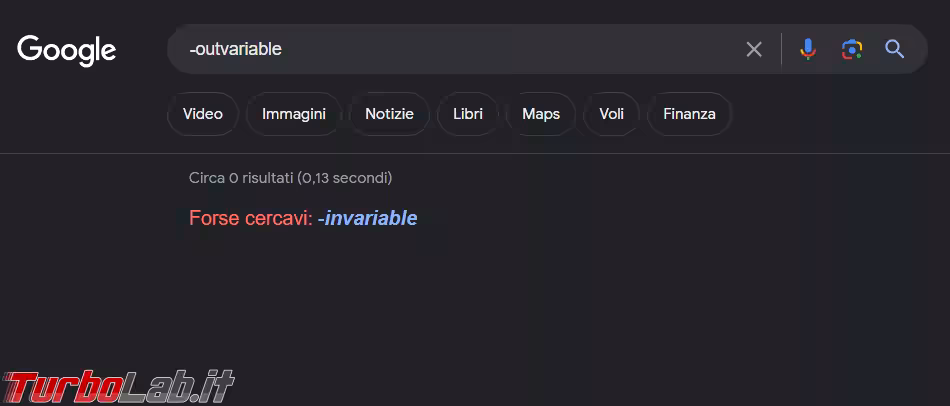Open the Voli search filter

(x=612, y=114)
